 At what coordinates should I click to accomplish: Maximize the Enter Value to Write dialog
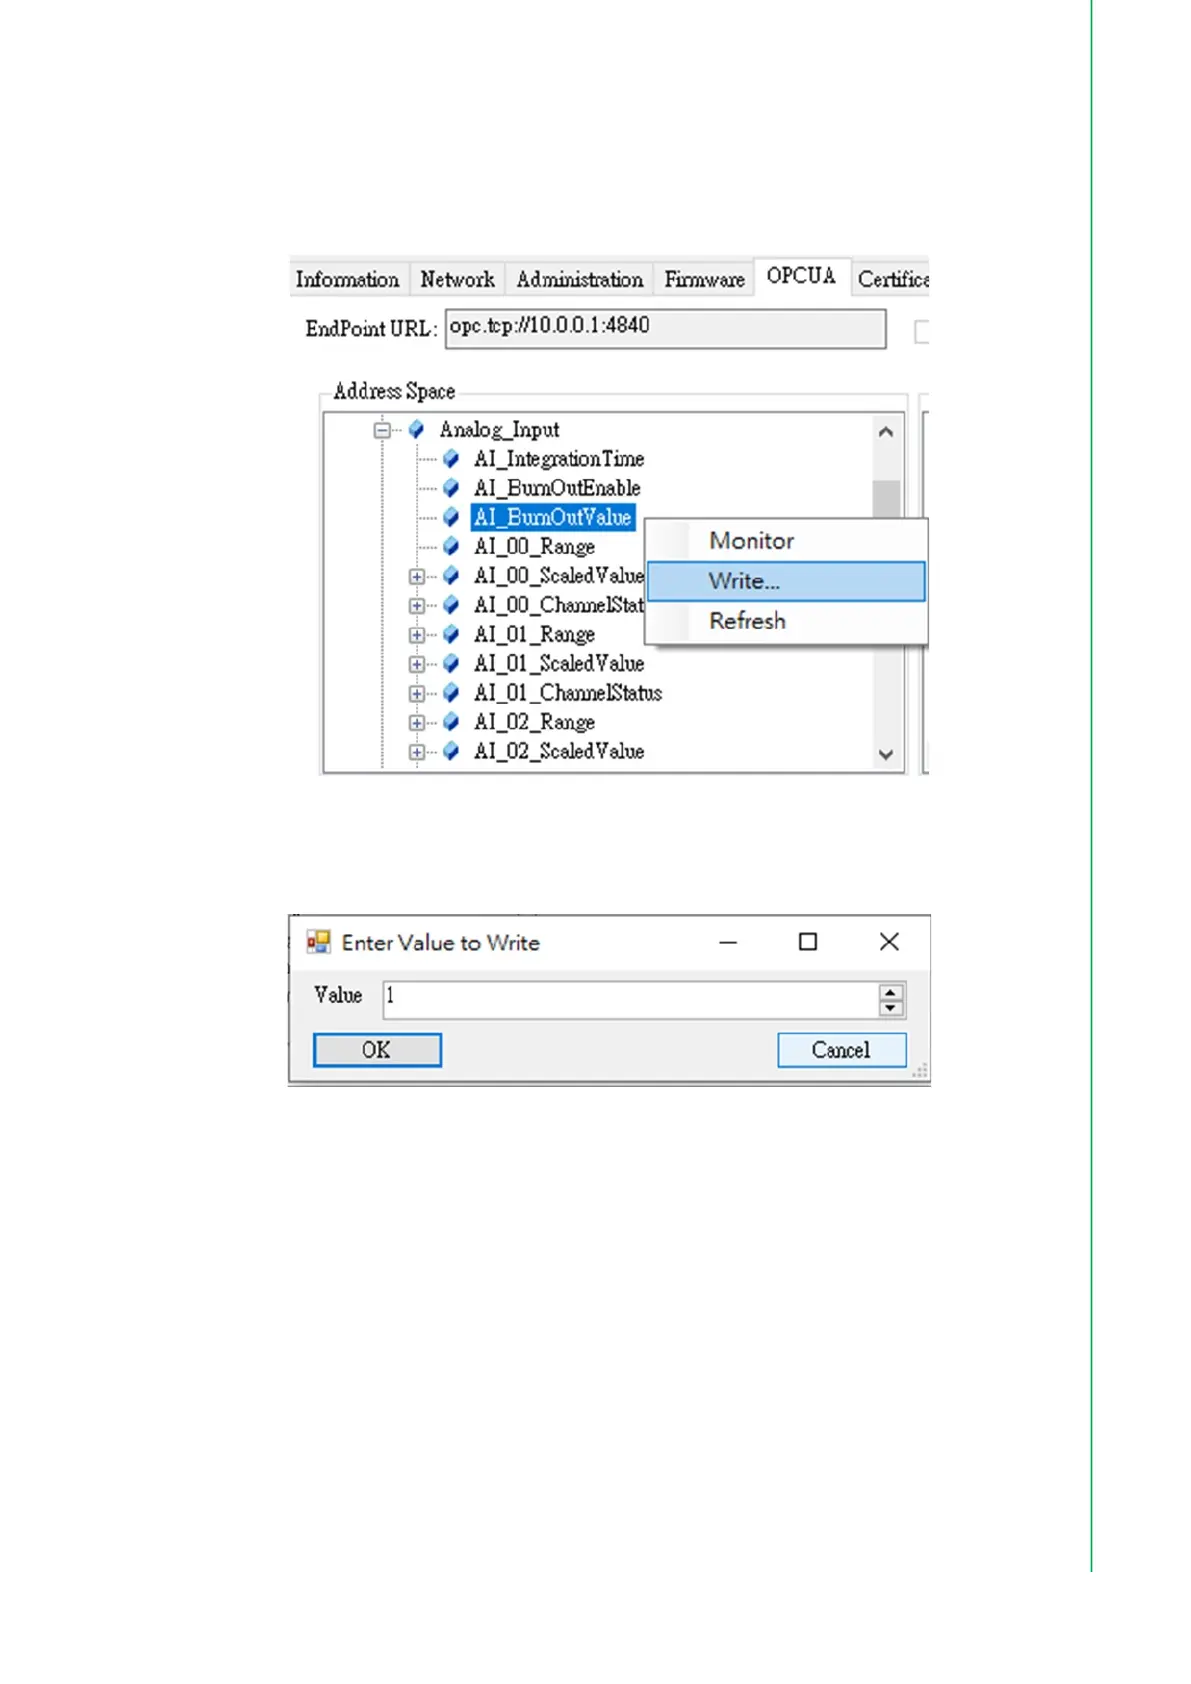pos(808,942)
